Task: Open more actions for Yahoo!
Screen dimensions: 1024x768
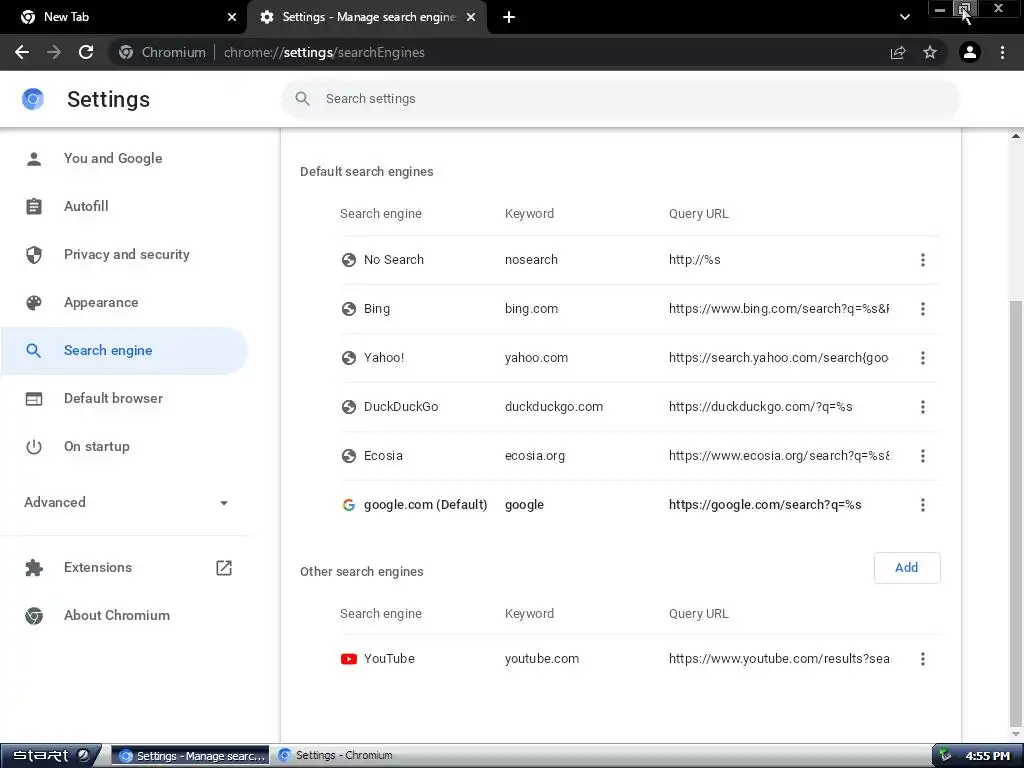Action: 922,358
